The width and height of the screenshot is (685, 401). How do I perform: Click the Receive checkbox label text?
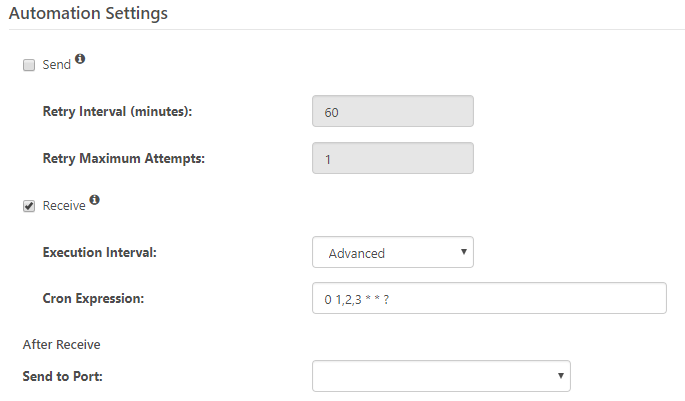(x=64, y=206)
